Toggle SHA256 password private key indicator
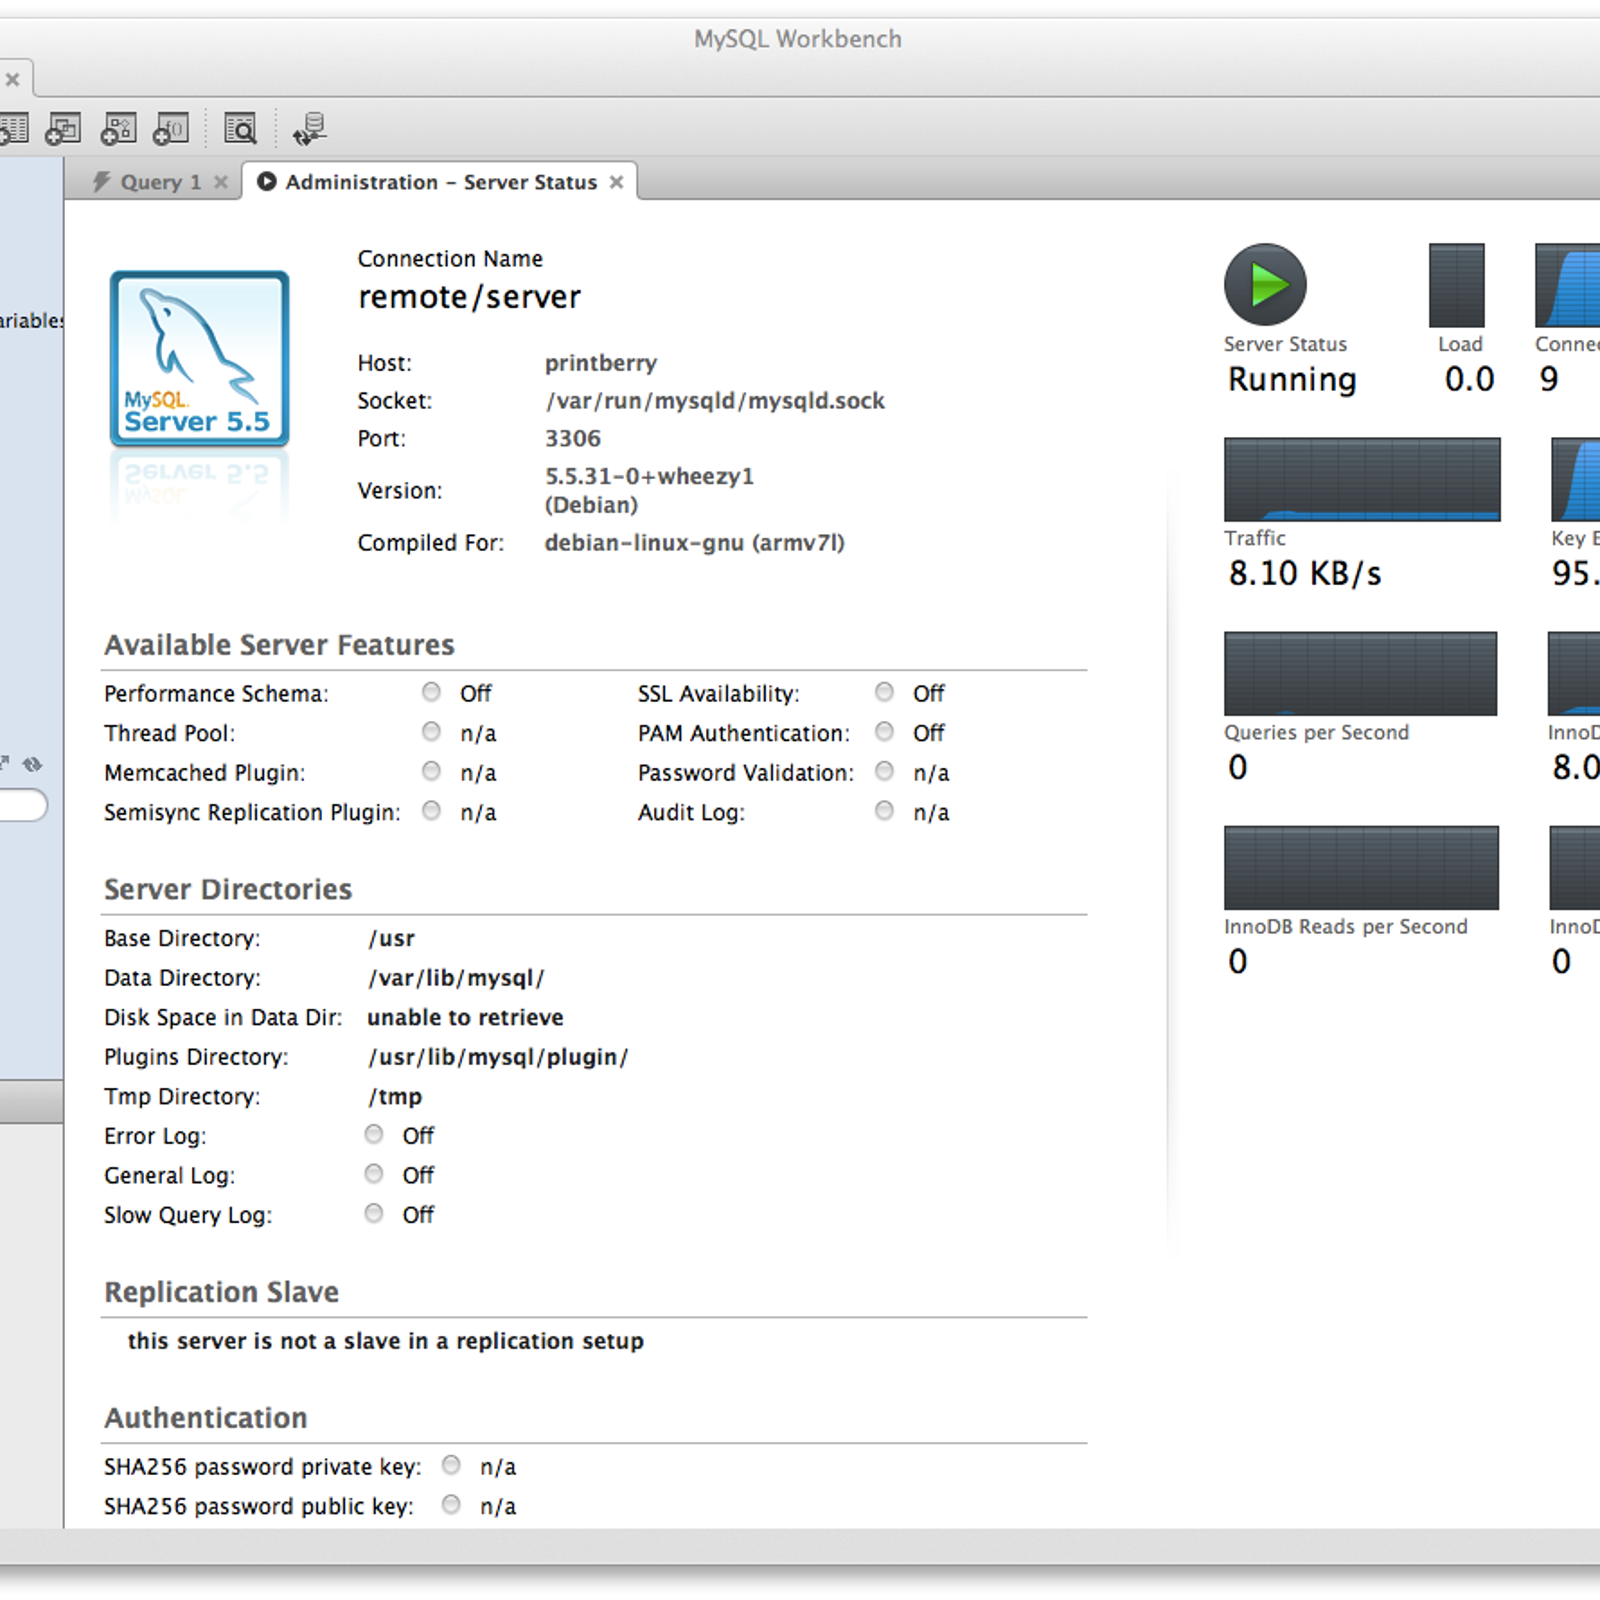The width and height of the screenshot is (1600, 1600). tap(451, 1465)
